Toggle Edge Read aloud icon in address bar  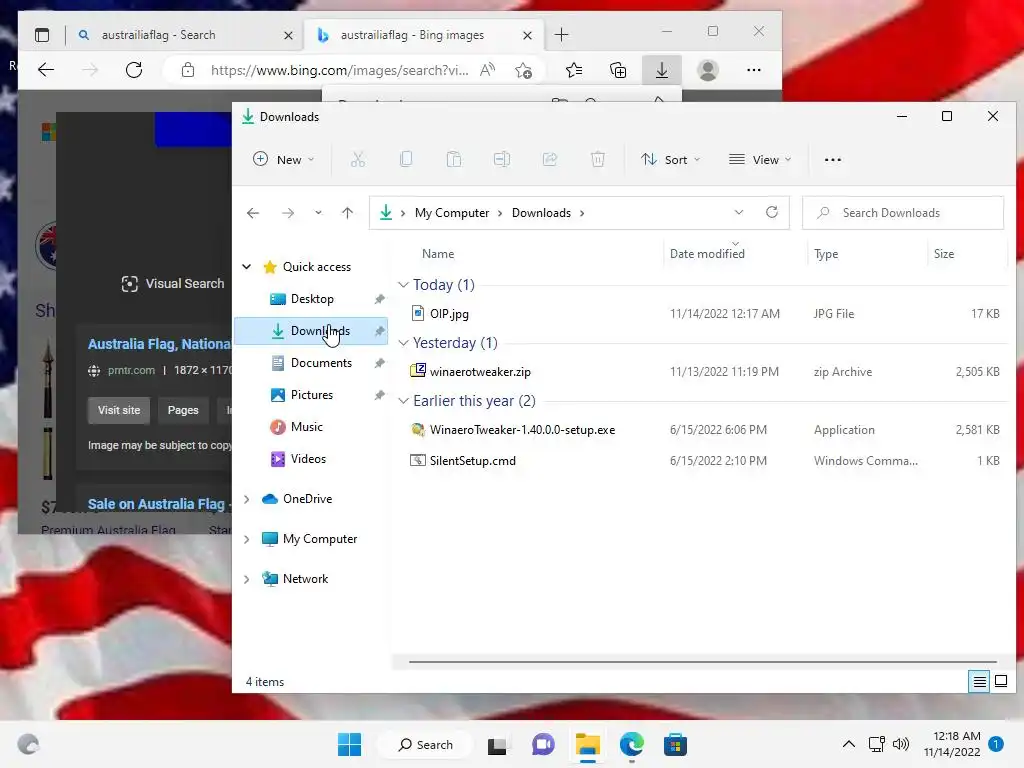[x=487, y=70]
